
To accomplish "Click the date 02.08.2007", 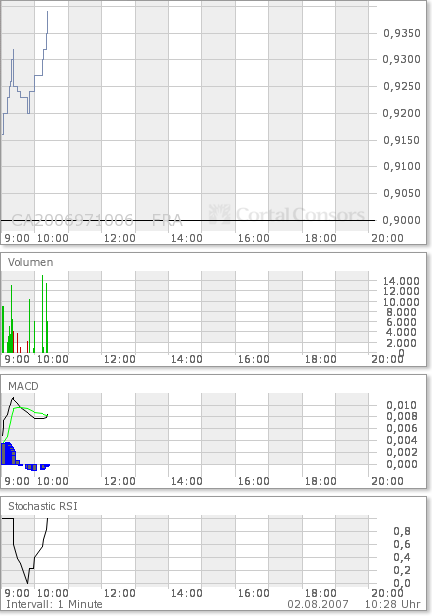I will coord(318,604).
